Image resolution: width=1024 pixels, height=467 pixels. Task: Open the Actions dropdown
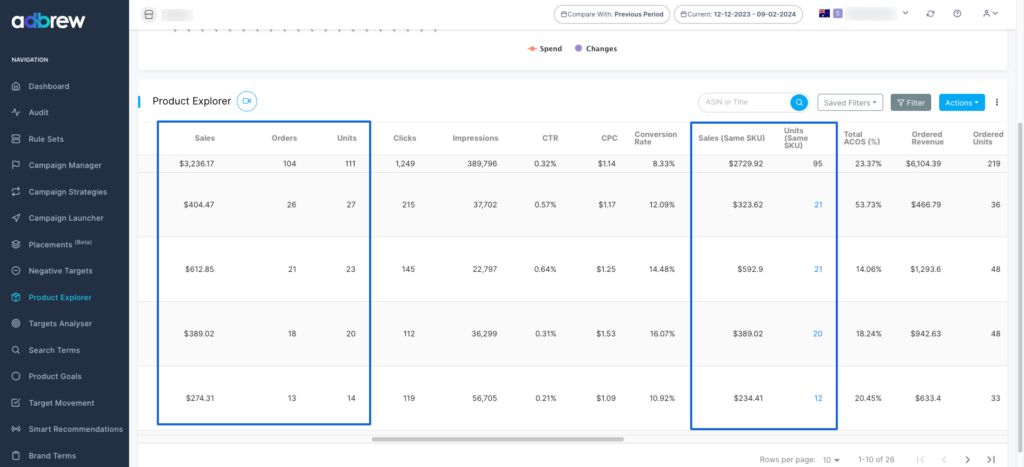coord(962,103)
